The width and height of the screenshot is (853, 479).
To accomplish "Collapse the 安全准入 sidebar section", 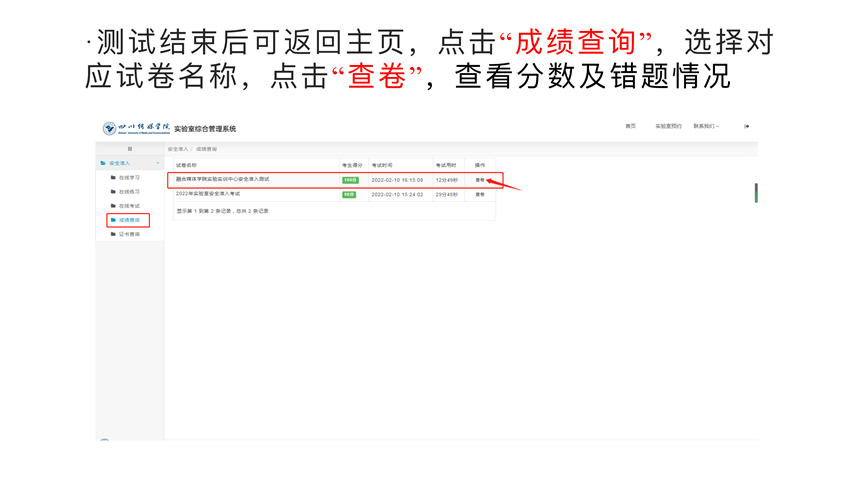I will tap(157, 163).
